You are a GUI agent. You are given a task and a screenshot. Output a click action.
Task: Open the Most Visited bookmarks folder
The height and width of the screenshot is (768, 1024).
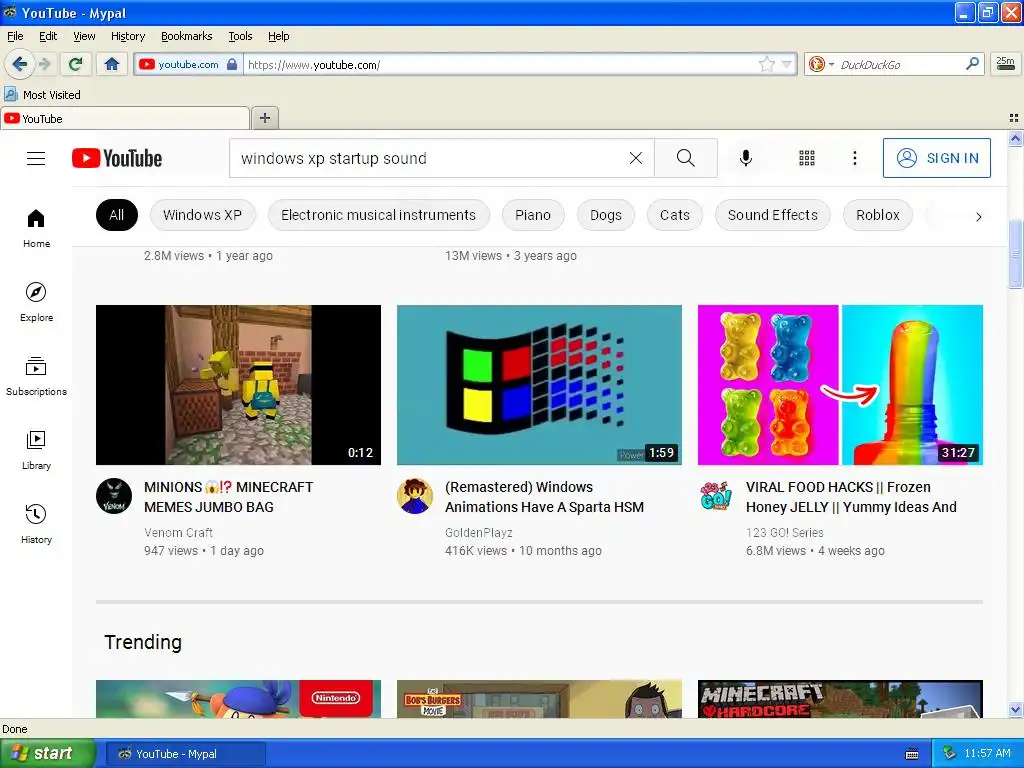tap(43, 95)
